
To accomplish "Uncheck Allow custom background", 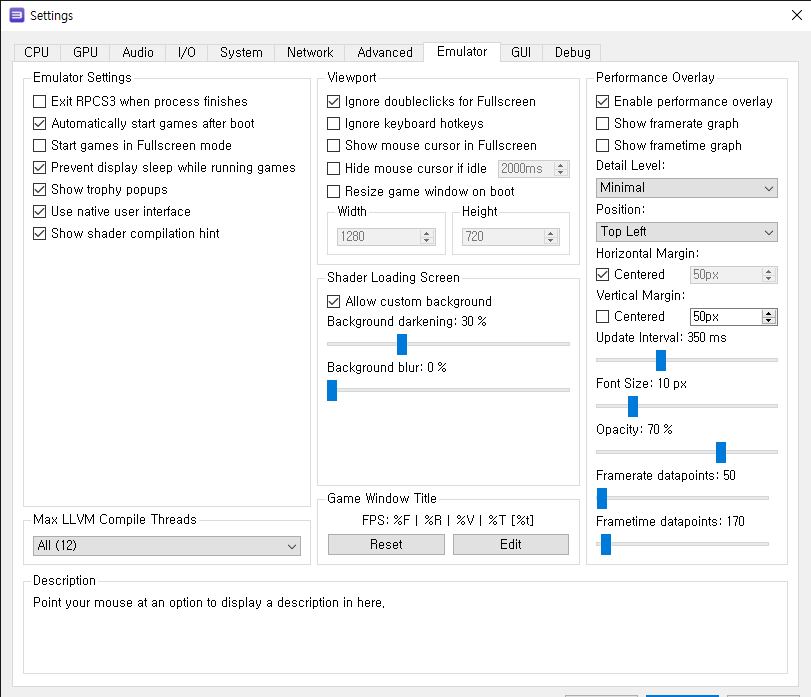I will (x=410, y=301).
